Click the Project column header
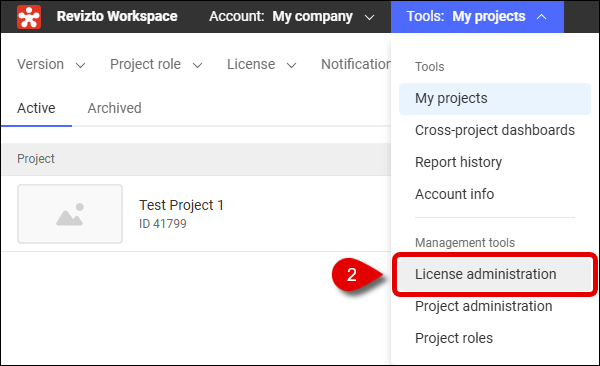Image resolution: width=600 pixels, height=366 pixels. pyautogui.click(x=36, y=159)
